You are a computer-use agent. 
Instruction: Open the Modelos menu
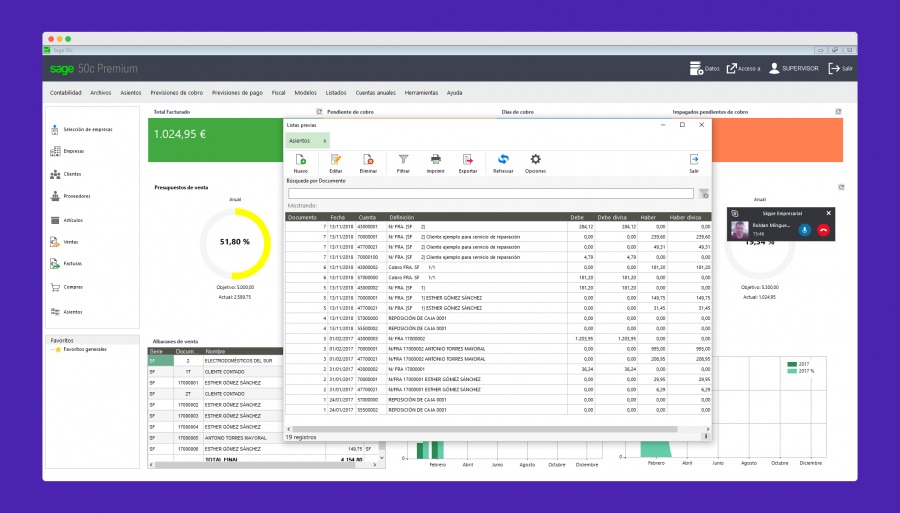click(x=305, y=92)
